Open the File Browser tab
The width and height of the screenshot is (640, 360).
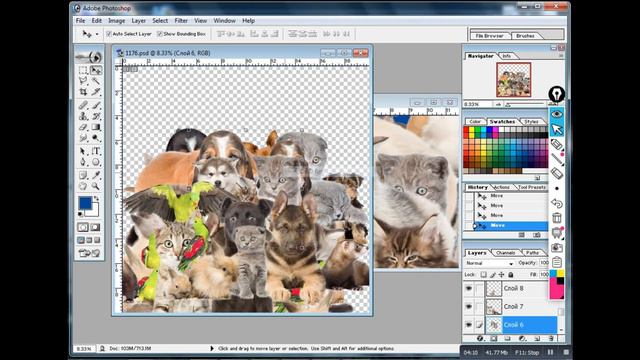[x=489, y=36]
